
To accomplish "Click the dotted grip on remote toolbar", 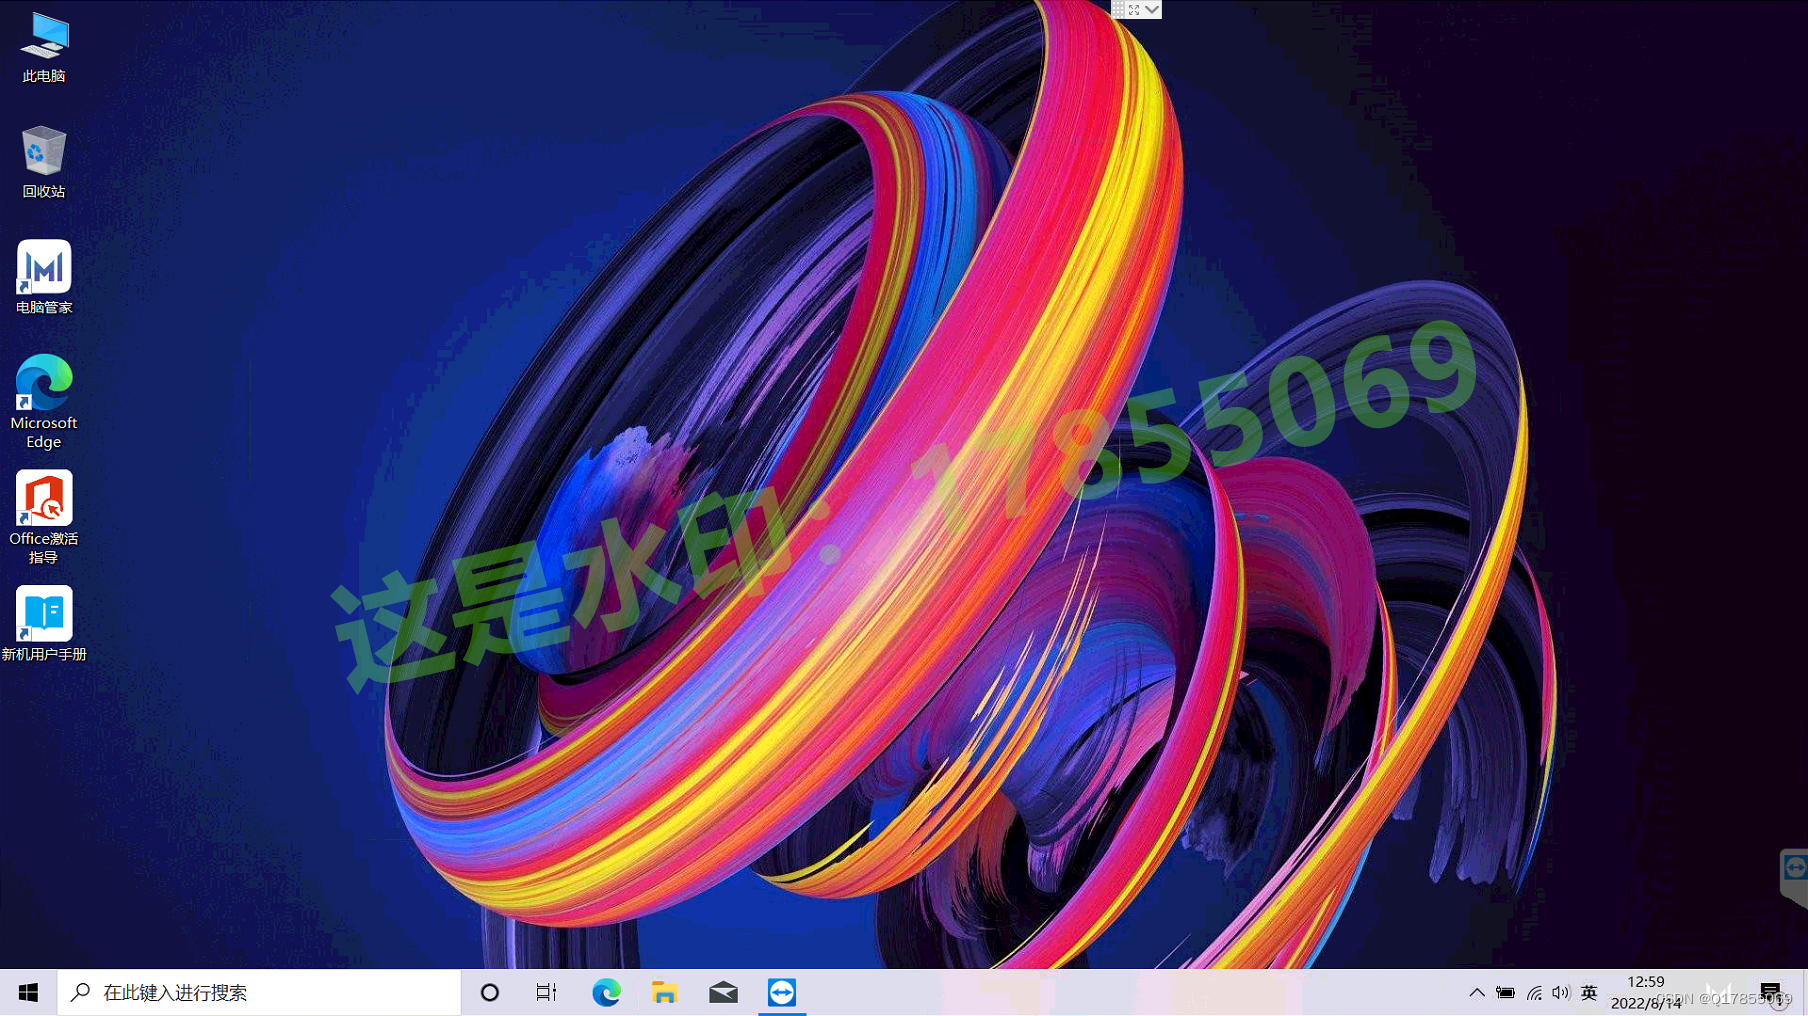I will pos(1118,9).
